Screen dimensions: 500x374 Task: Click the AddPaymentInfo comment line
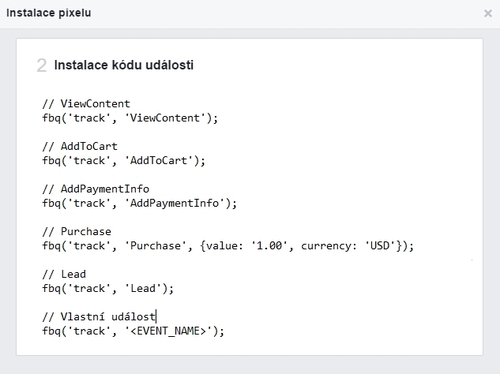click(x=96, y=189)
